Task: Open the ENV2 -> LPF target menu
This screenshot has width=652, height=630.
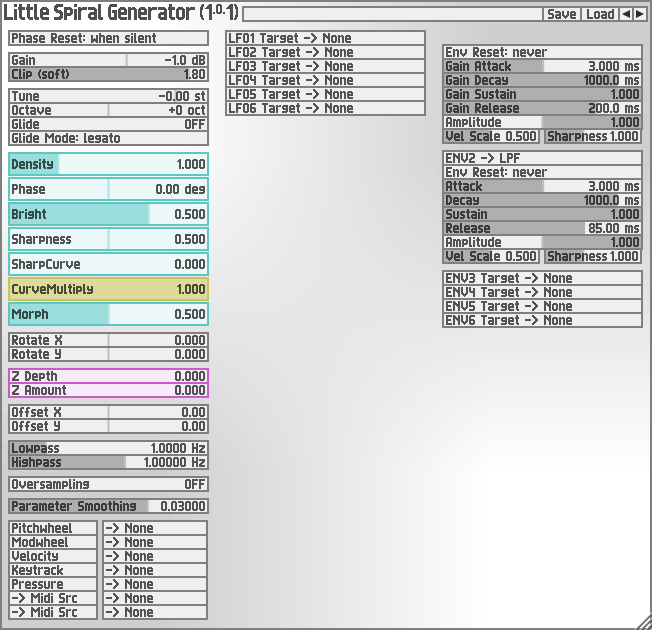Action: pyautogui.click(x=542, y=158)
